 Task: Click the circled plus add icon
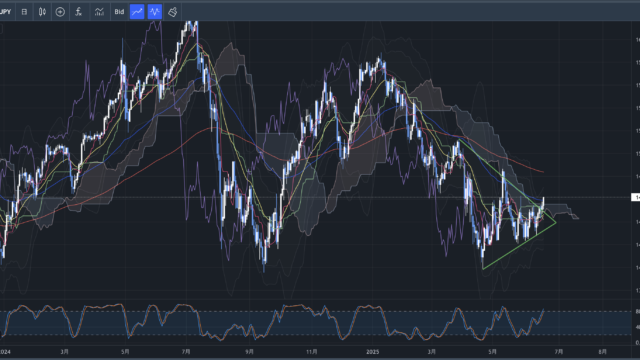tap(60, 12)
